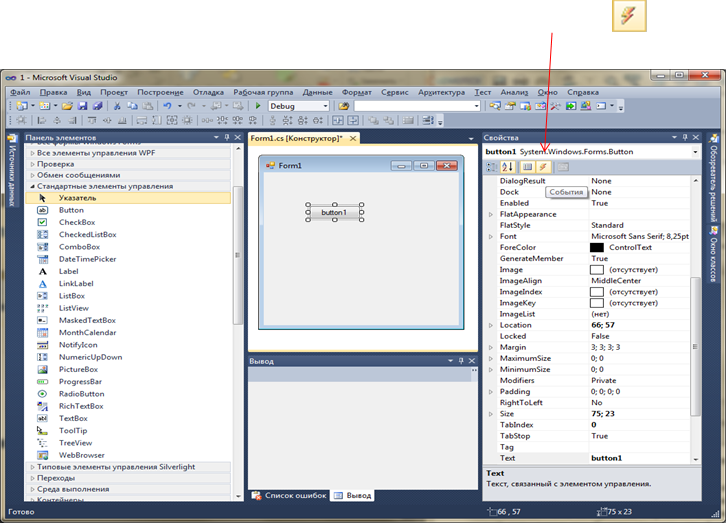
Task: Collapse the Стандартные элементы управления group
Action: click(x=32, y=186)
